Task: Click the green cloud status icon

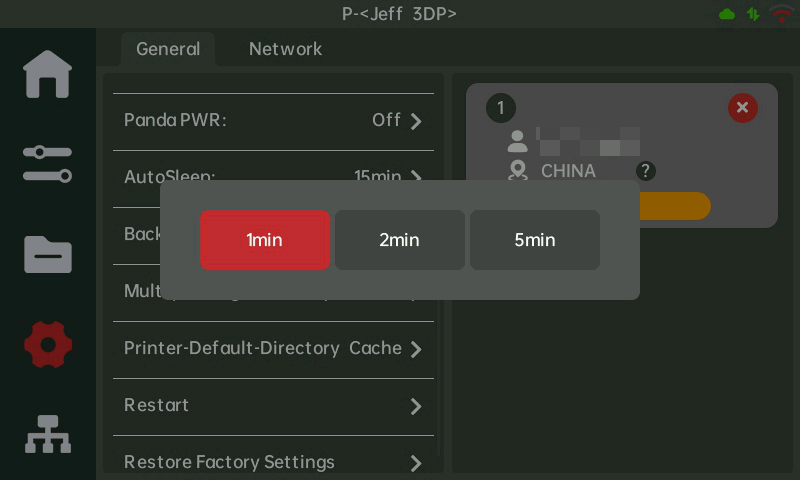Action: point(727,14)
